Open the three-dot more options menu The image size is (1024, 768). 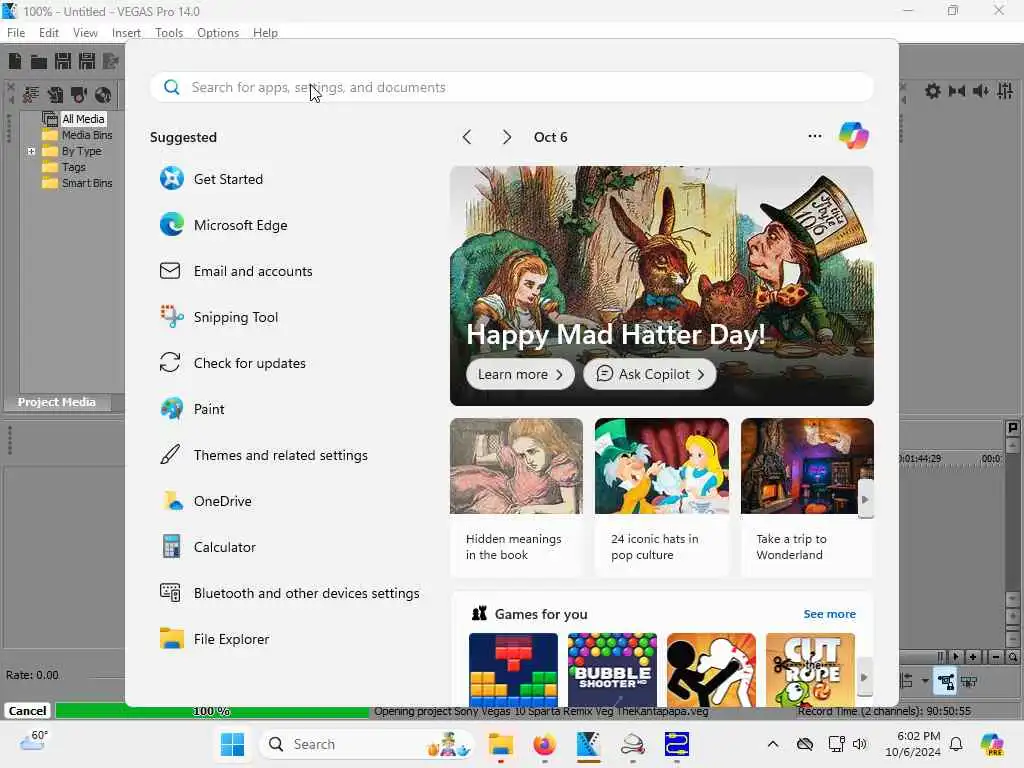pos(814,136)
